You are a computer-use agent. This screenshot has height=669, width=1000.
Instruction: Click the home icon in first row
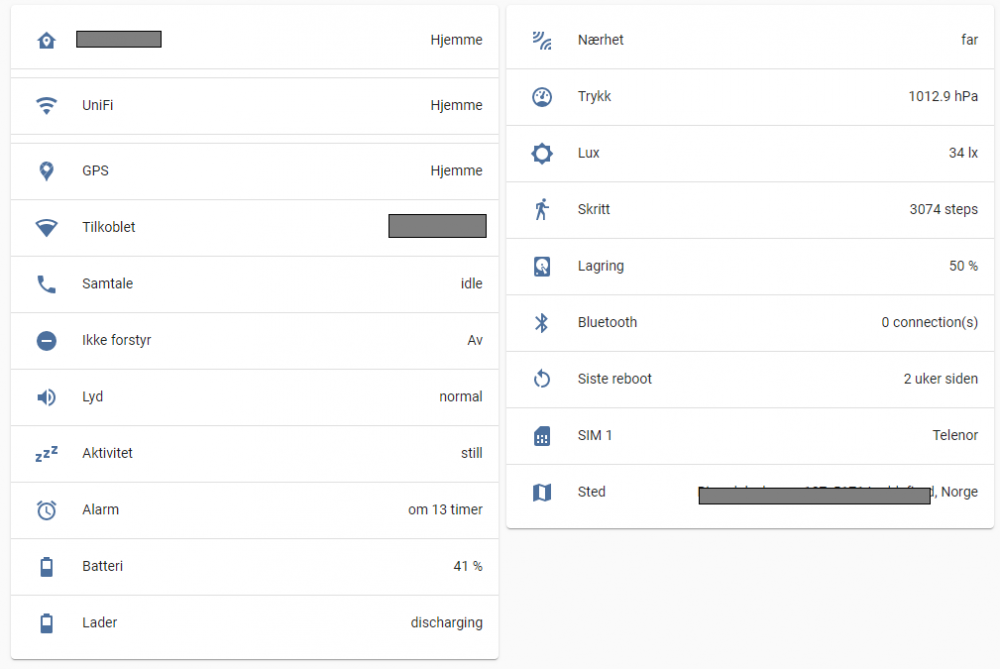coord(46,40)
